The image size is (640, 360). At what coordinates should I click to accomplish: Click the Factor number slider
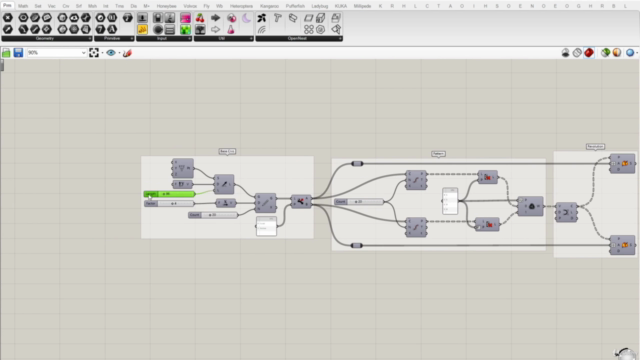pos(169,203)
